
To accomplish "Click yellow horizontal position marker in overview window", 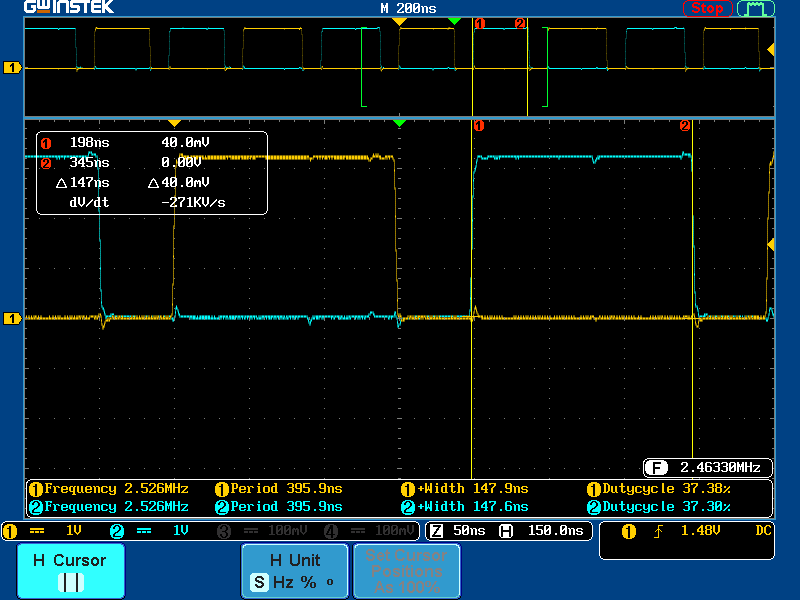I will (x=399, y=21).
